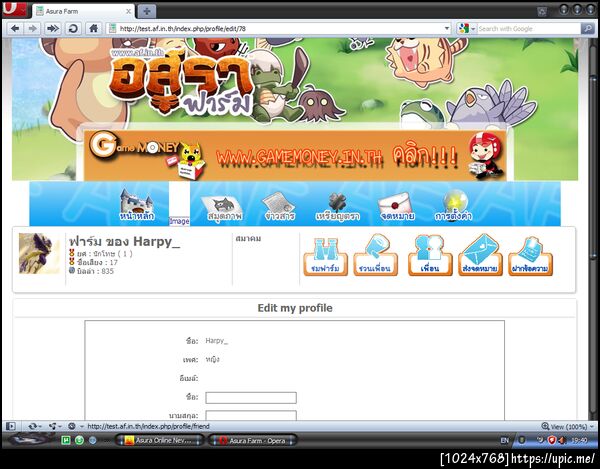
Task: Open the GameMoney advertisement banner
Action: point(295,155)
